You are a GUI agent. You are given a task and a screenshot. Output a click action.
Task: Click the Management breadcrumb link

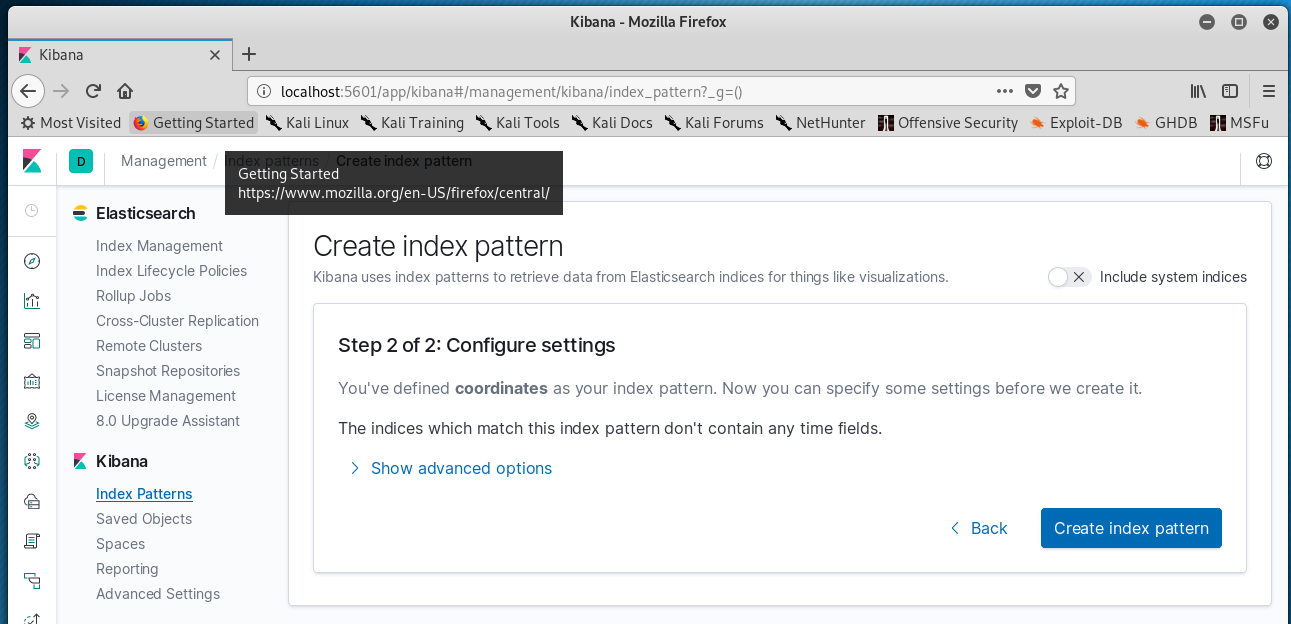tap(164, 161)
